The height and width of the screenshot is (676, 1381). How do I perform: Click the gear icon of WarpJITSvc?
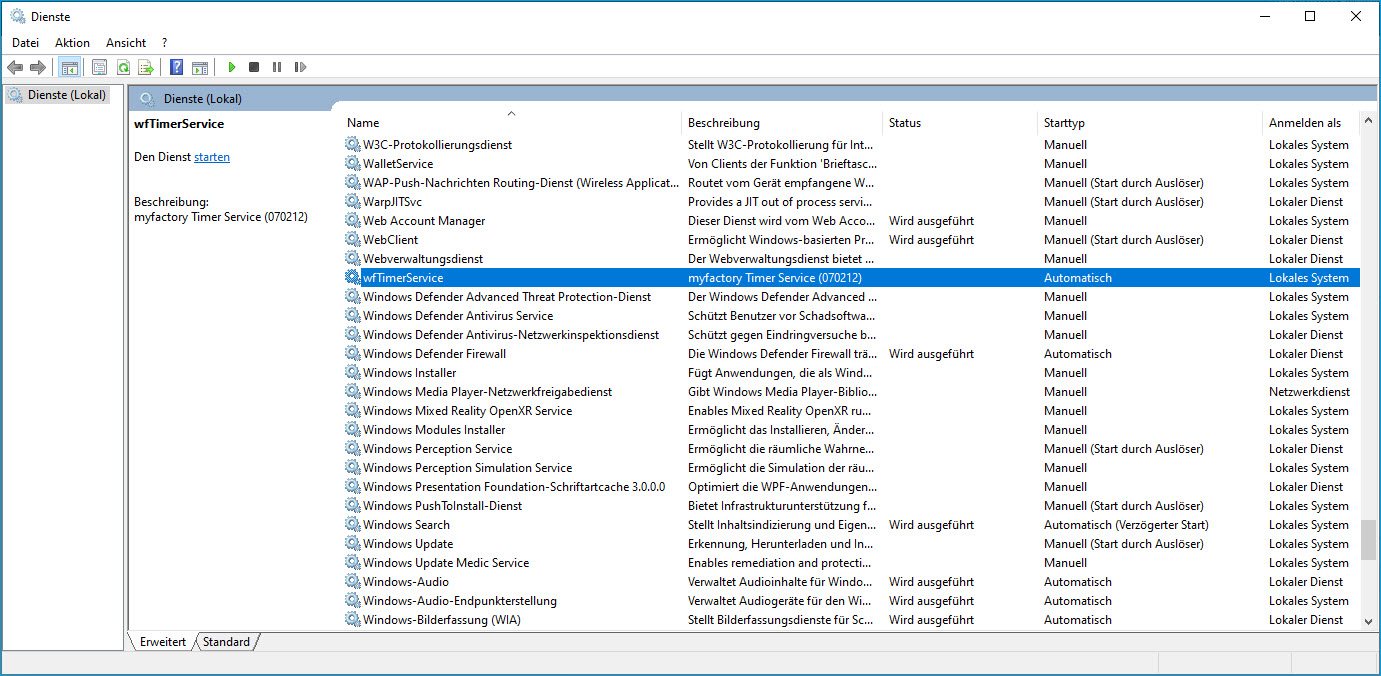353,202
